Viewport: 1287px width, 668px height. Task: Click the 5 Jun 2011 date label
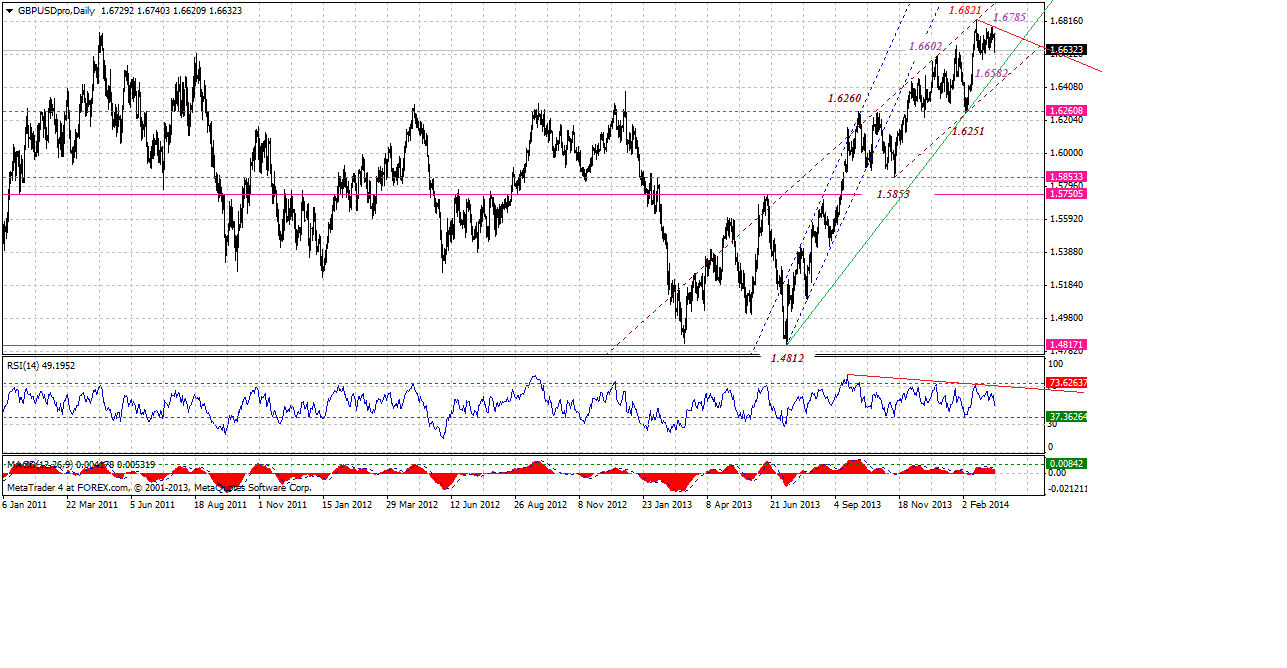click(153, 505)
